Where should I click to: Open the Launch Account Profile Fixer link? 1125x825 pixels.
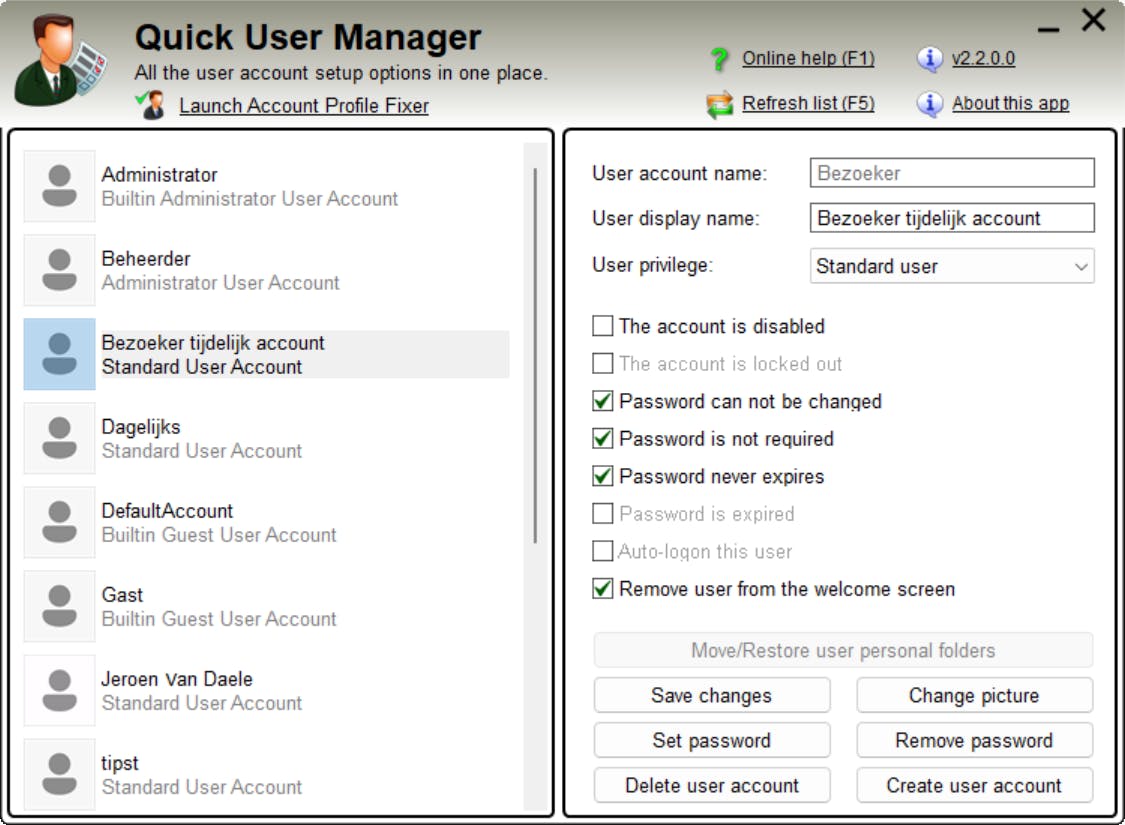(x=304, y=106)
